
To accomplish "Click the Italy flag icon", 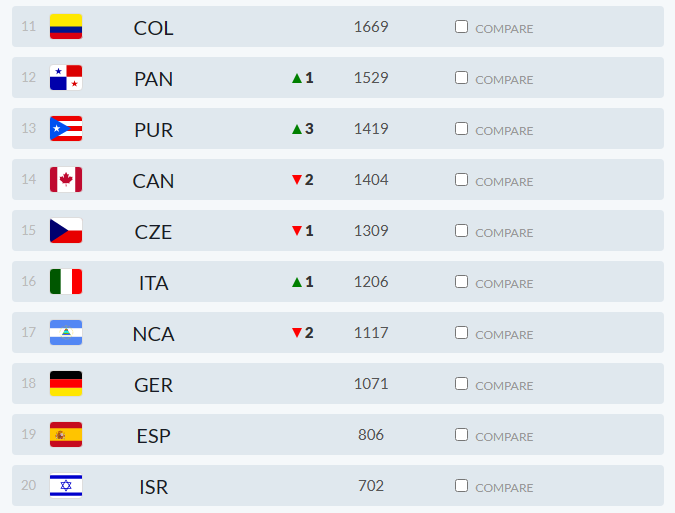I will (66, 282).
